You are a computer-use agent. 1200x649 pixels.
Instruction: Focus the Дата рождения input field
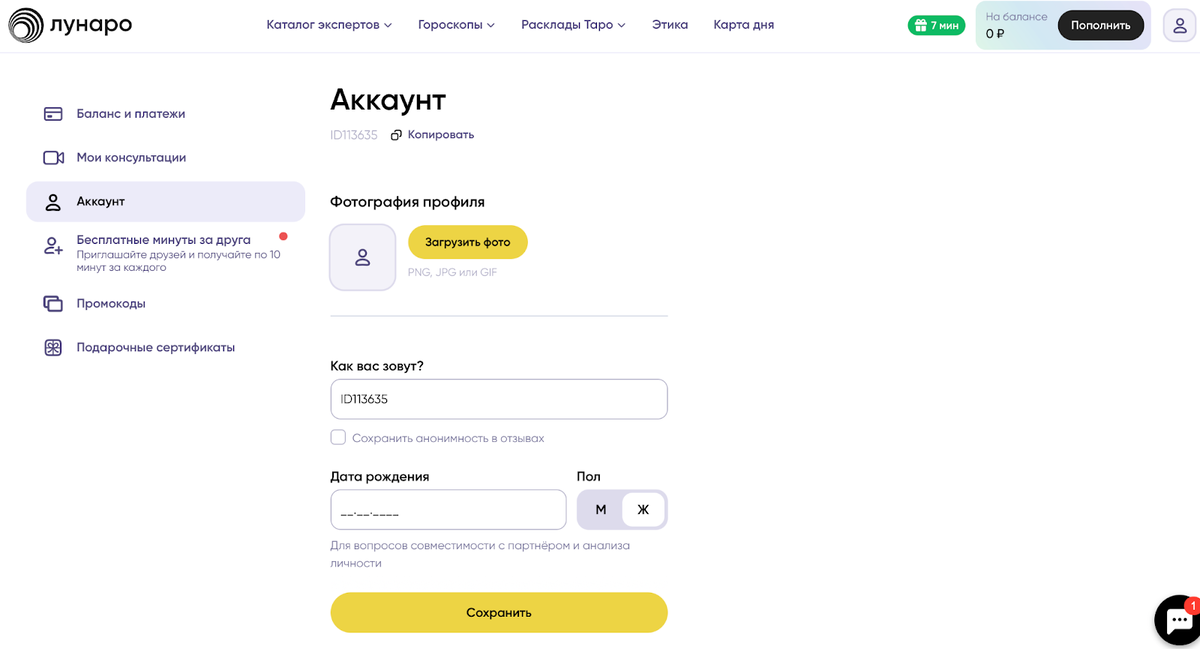tap(448, 510)
